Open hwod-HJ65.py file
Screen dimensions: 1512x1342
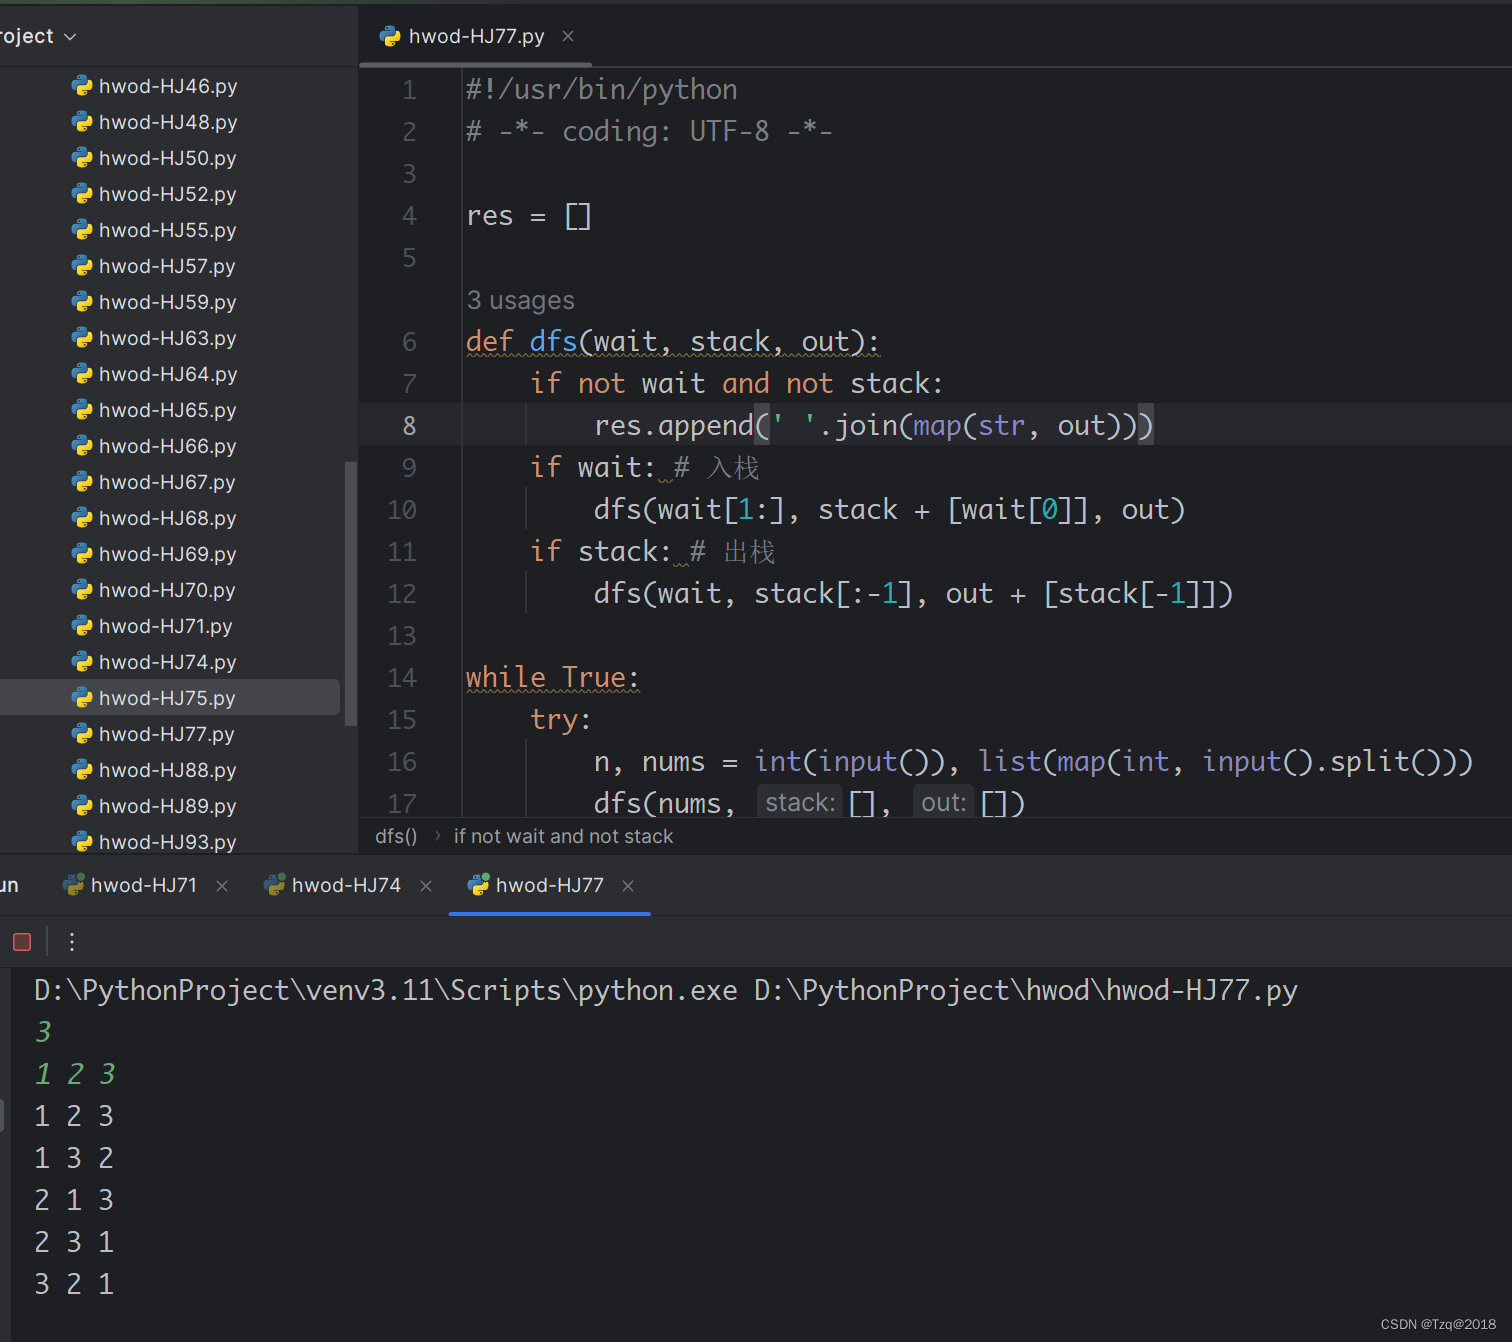(168, 410)
